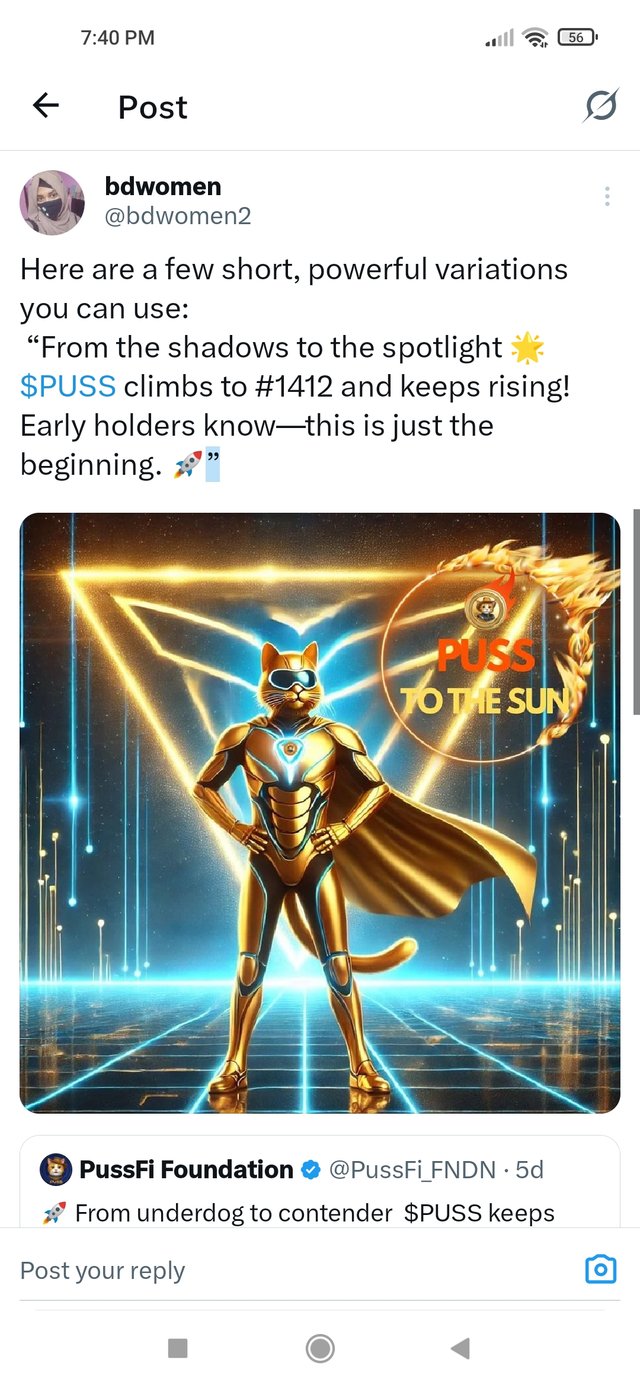The height and width of the screenshot is (1387, 640).
Task: Tap the blue verified badge
Action: [311, 1169]
